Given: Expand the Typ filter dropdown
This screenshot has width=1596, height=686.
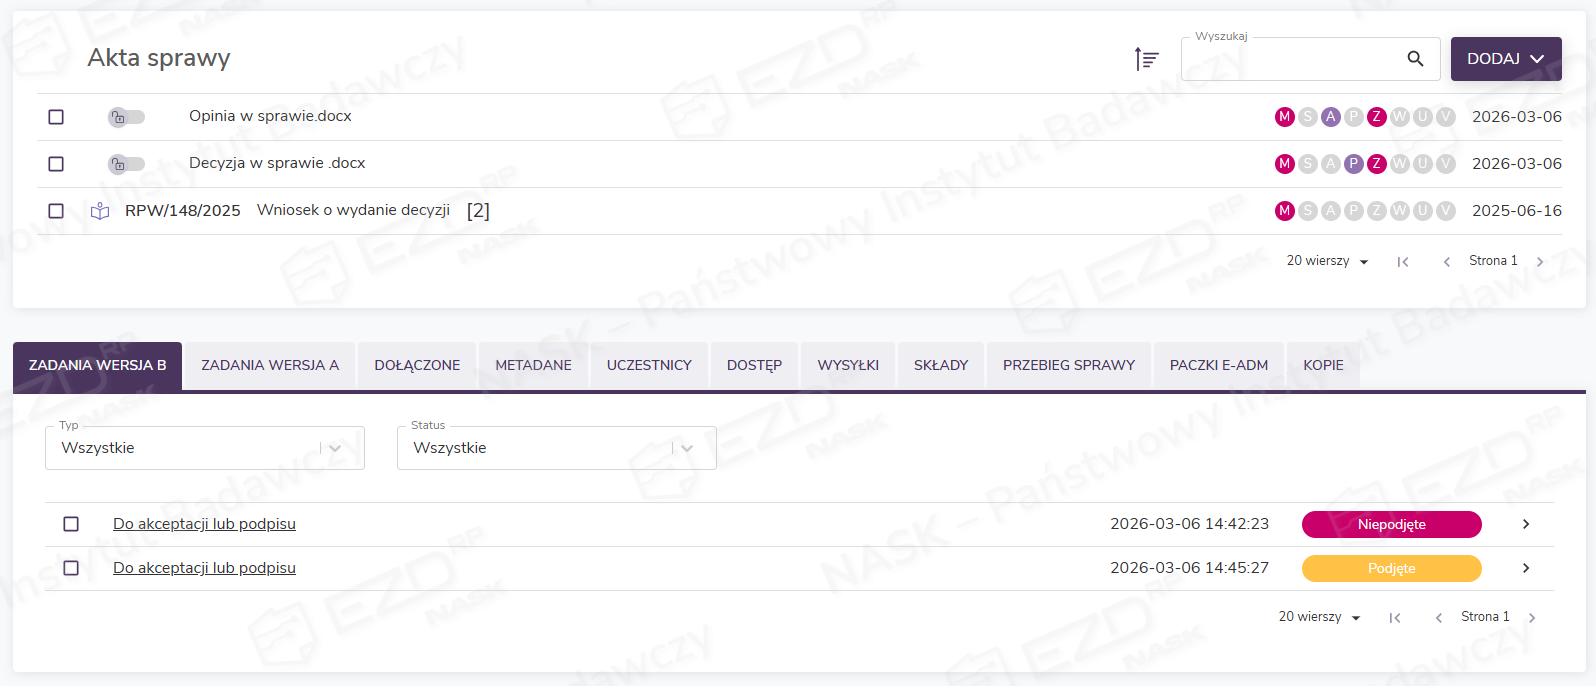Looking at the screenshot, I should point(335,448).
